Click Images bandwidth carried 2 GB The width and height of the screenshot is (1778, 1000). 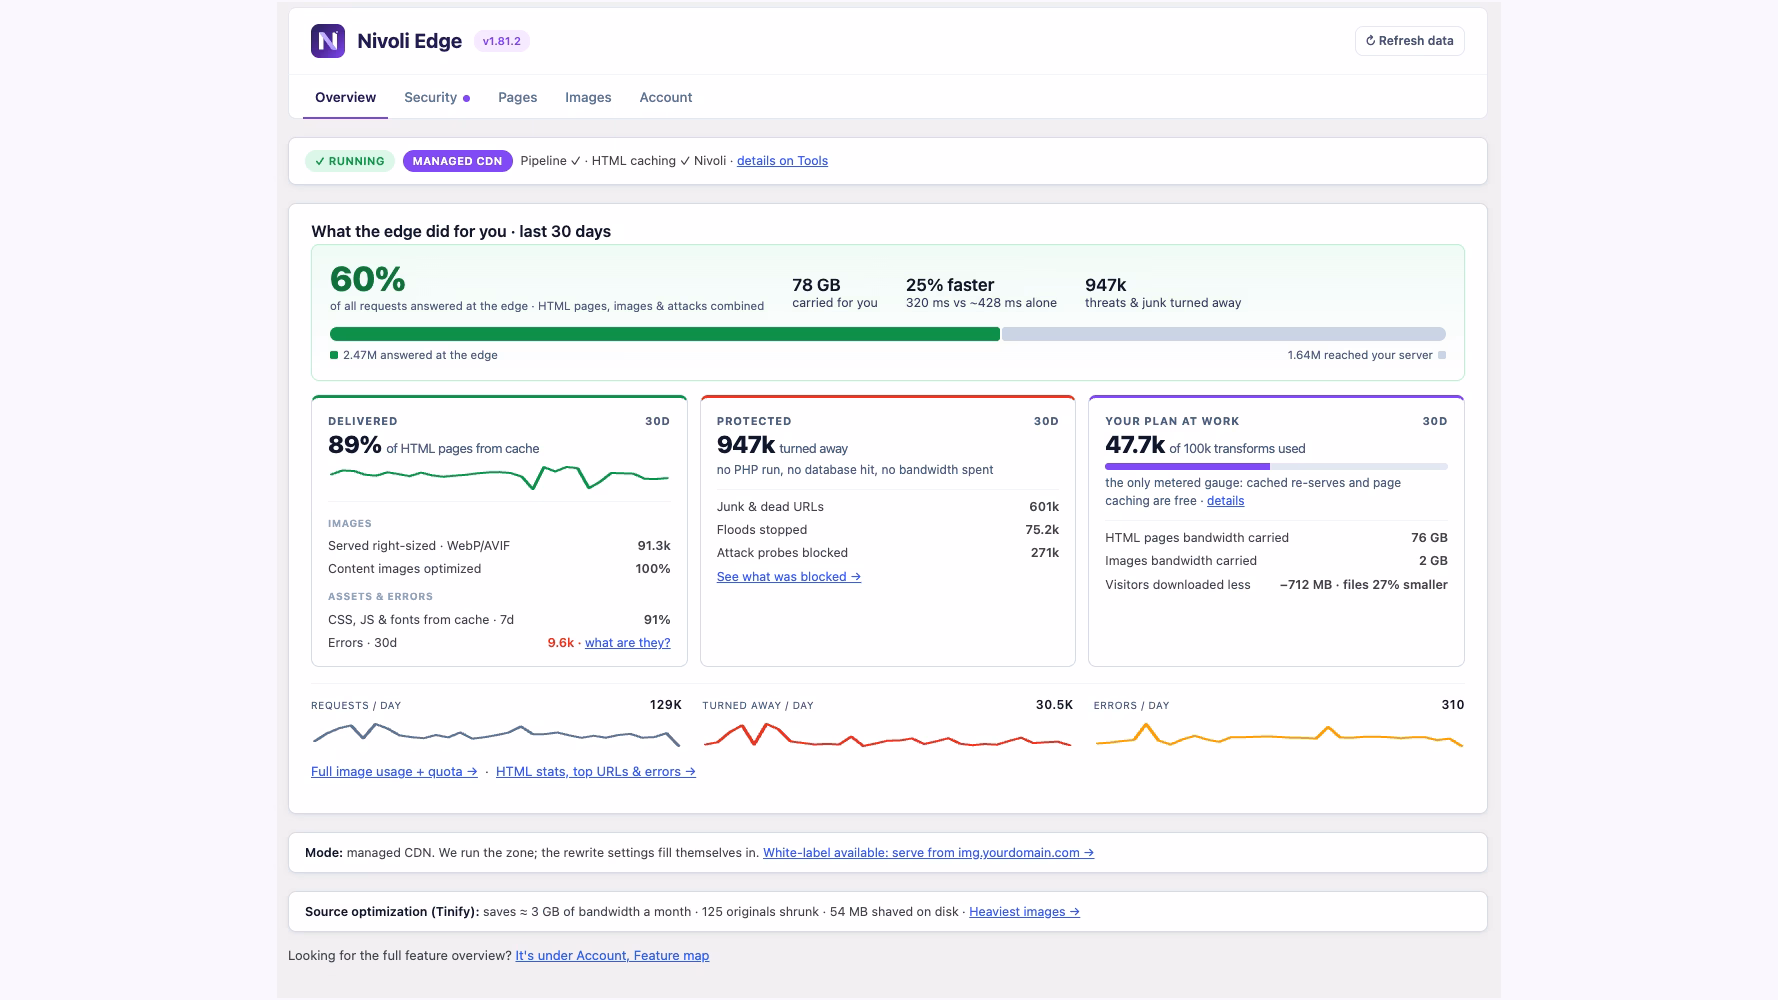(1276, 561)
